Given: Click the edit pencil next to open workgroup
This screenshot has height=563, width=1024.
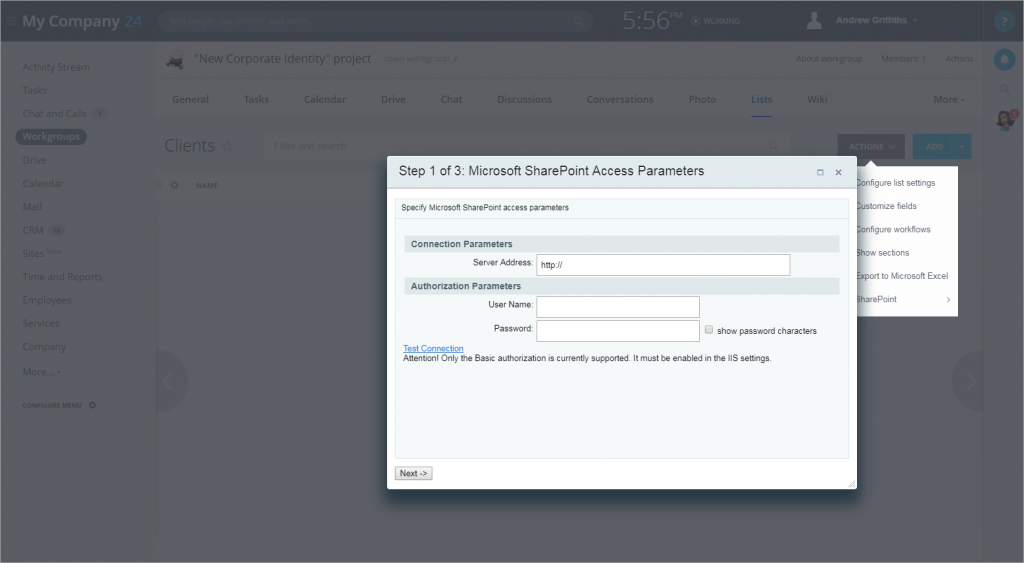Looking at the screenshot, I should pos(455,59).
